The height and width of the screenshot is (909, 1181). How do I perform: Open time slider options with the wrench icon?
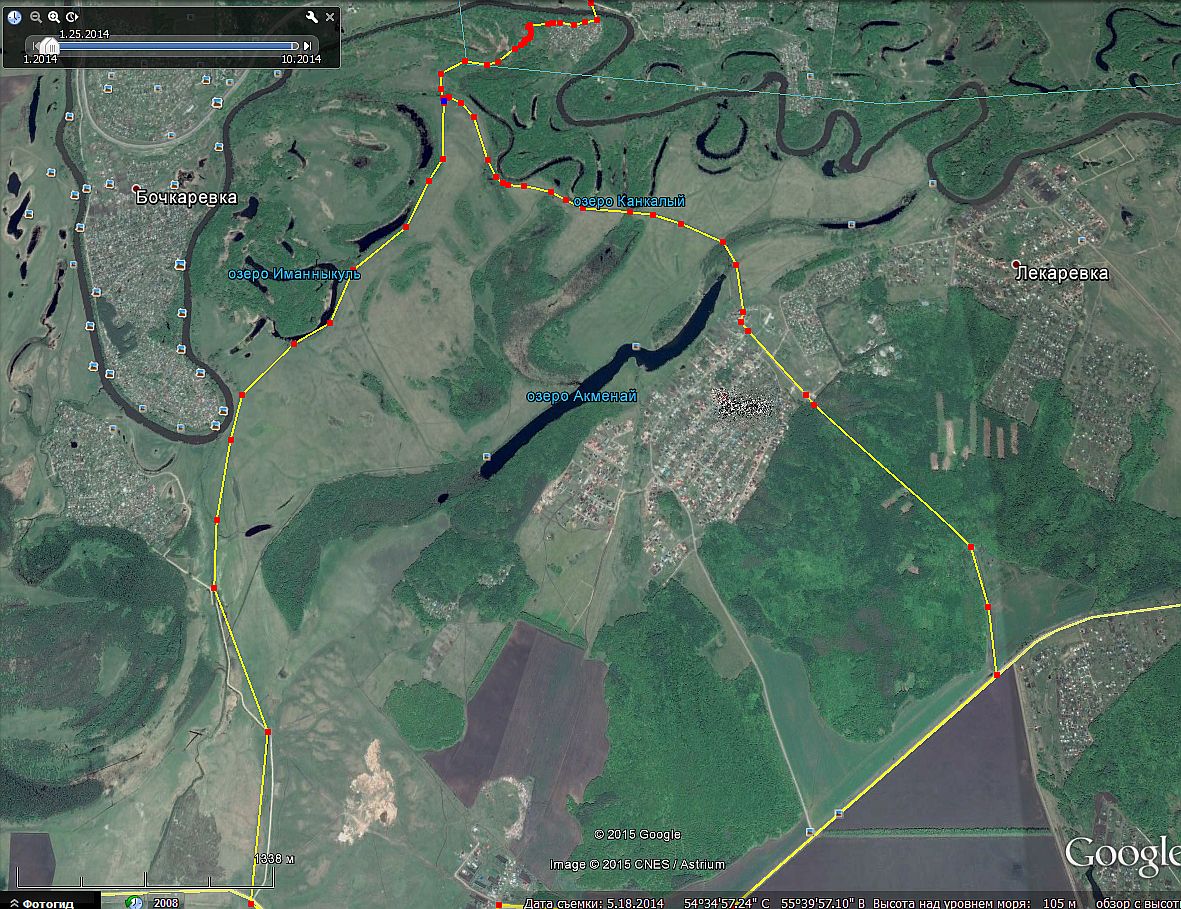pos(311,17)
